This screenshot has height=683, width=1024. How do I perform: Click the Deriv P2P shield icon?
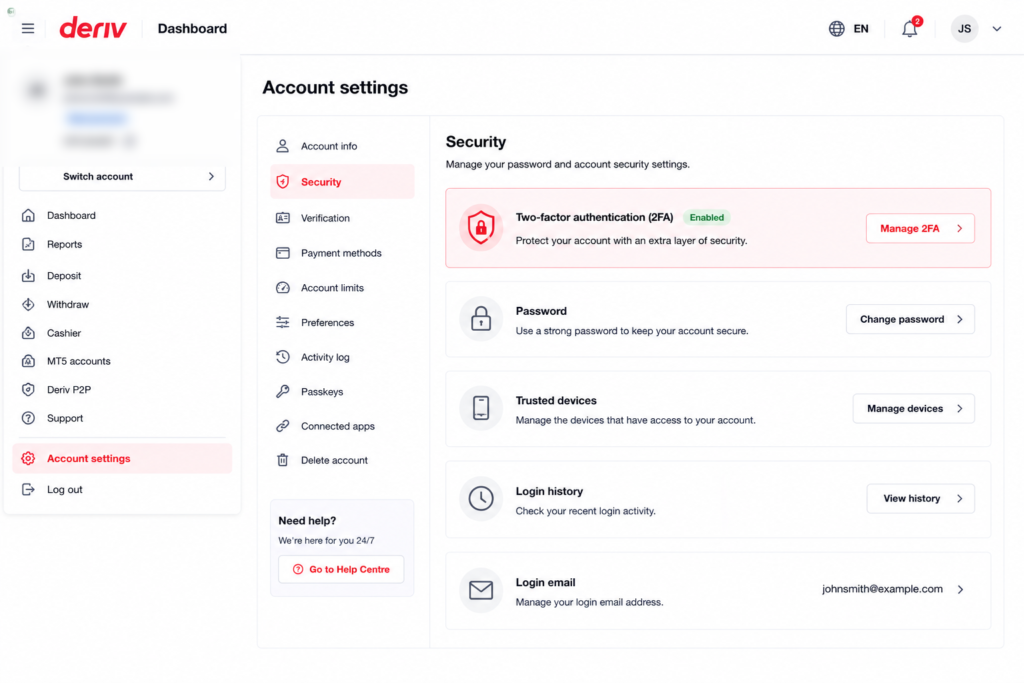pyautogui.click(x=28, y=390)
